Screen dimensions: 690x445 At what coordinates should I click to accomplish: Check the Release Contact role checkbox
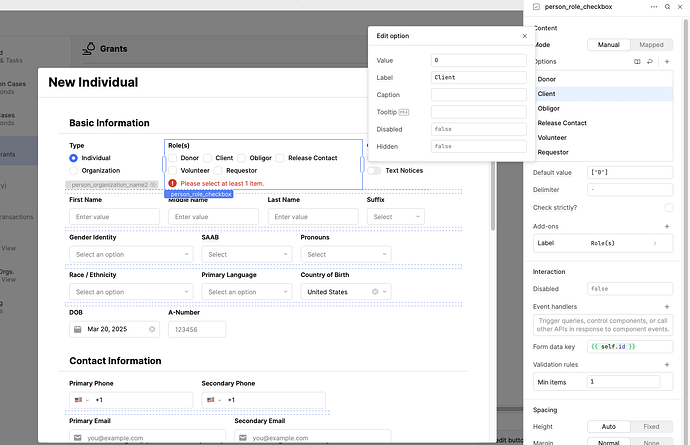pos(280,158)
